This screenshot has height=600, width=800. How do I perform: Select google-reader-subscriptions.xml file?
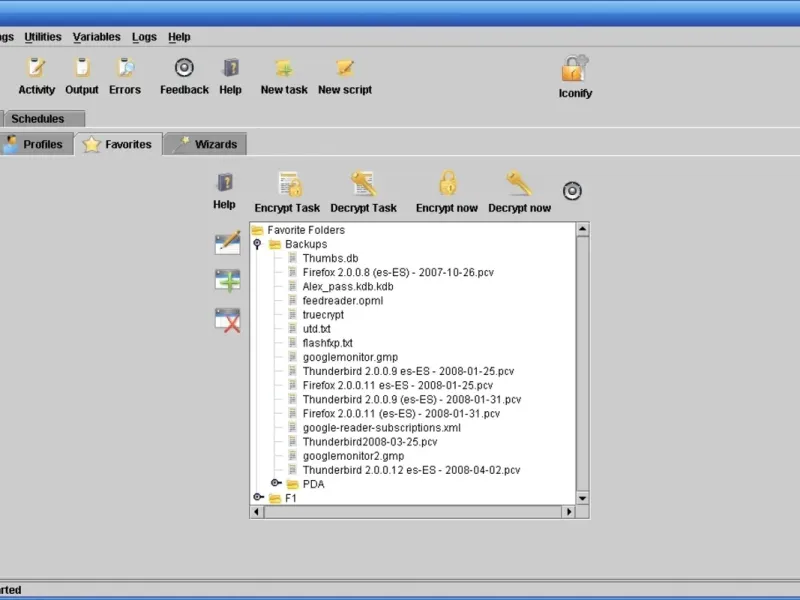tap(382, 428)
